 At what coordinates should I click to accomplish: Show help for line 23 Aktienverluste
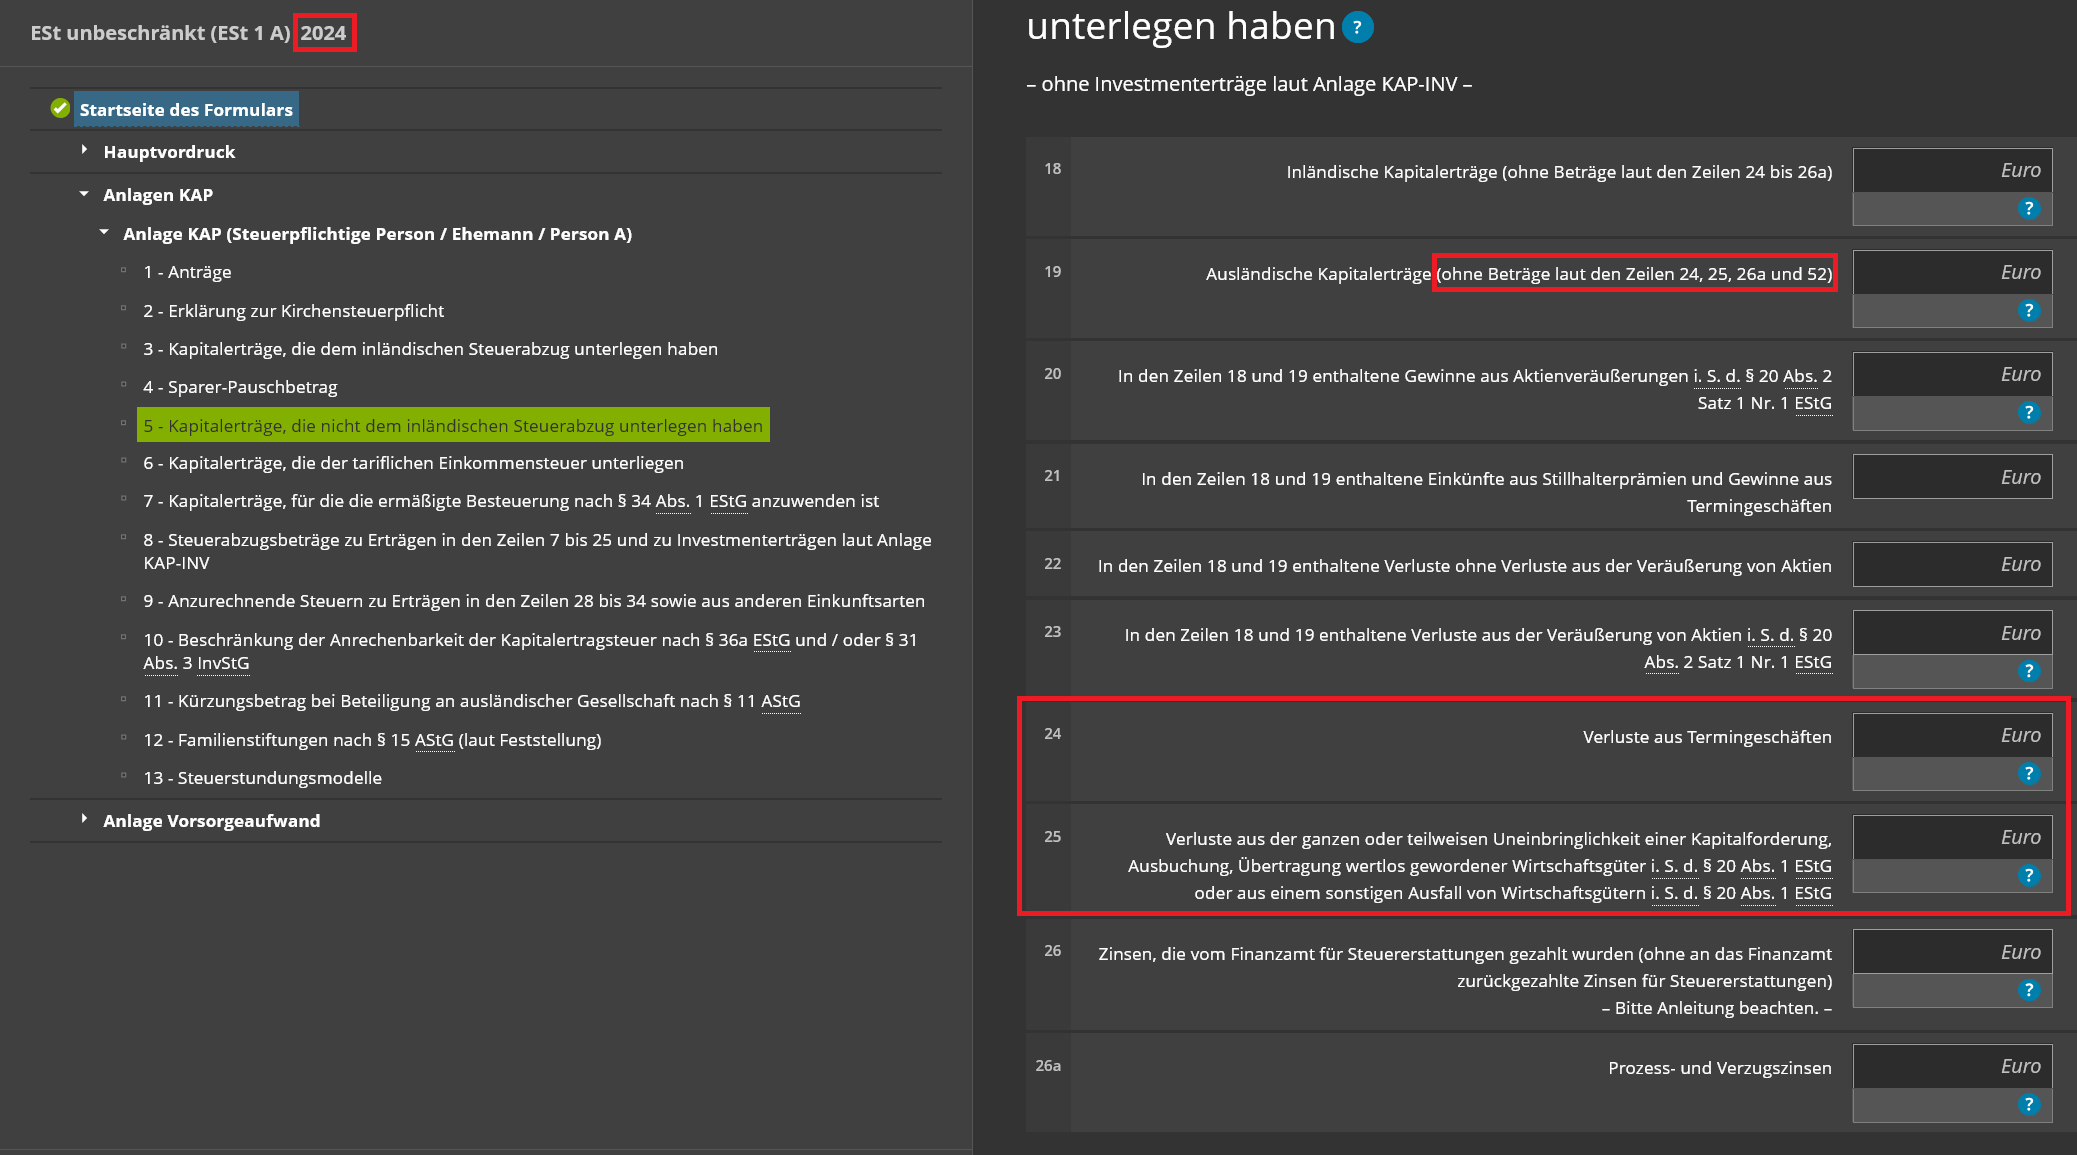tap(2028, 671)
